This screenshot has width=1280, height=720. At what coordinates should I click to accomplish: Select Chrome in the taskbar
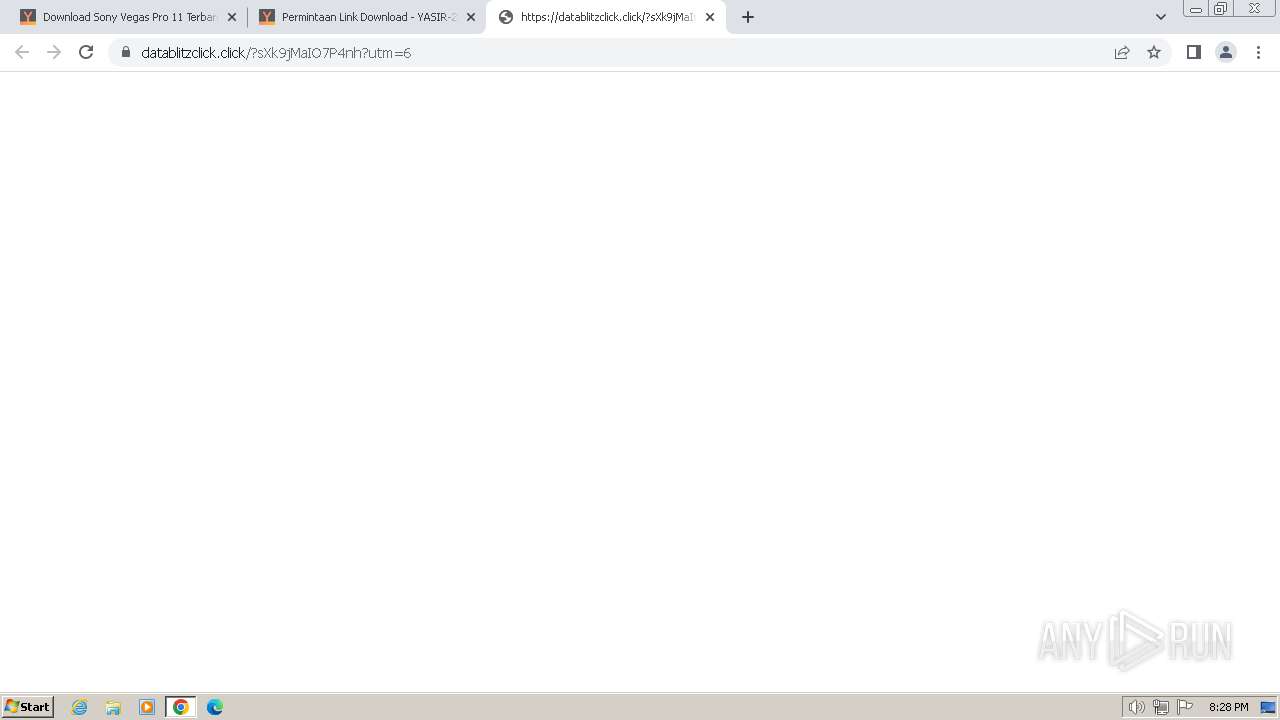(181, 707)
